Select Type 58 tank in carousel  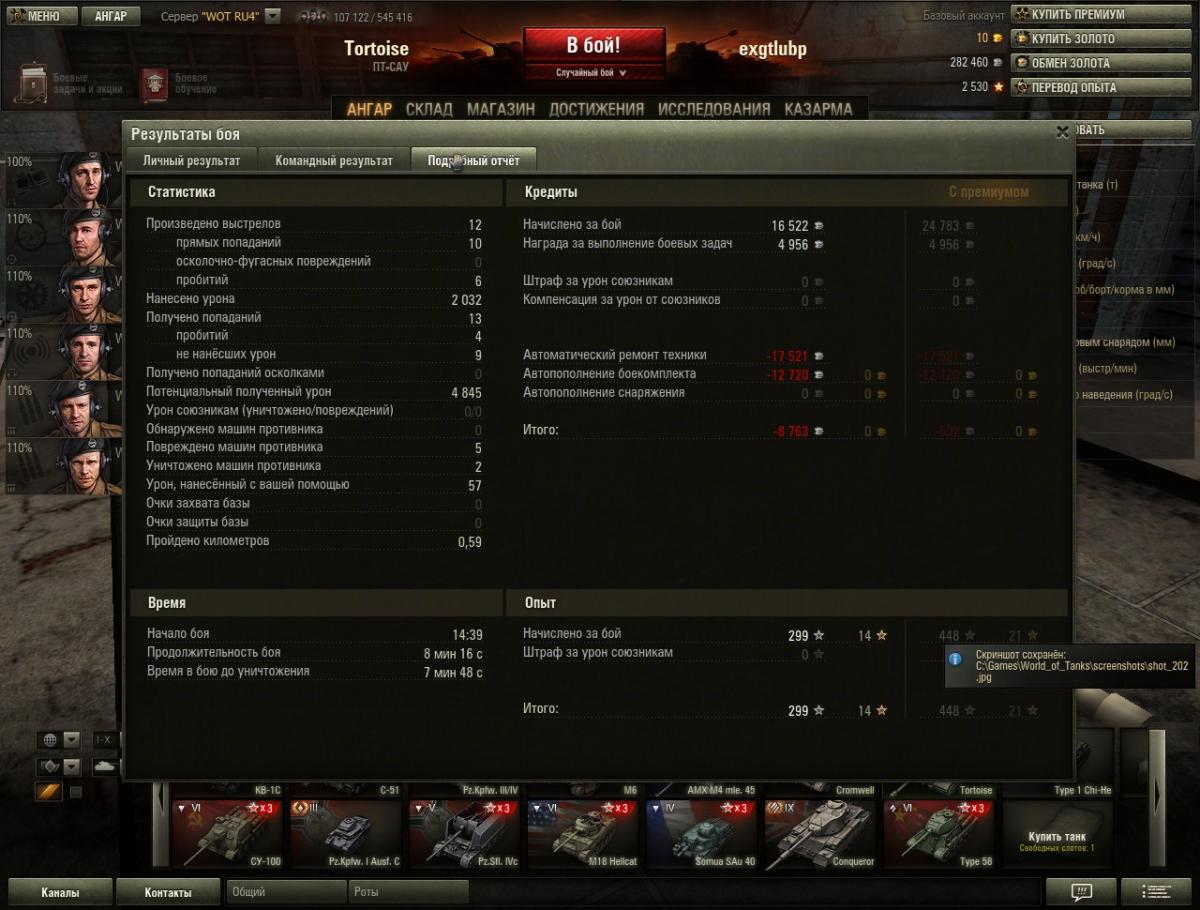point(941,834)
